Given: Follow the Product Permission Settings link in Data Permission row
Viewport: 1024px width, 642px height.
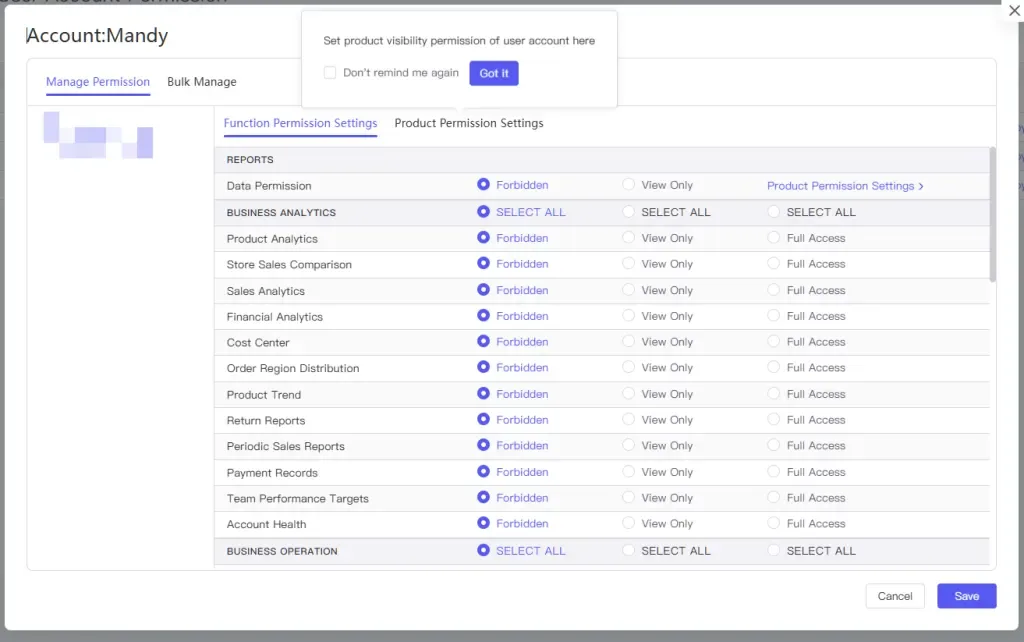Looking at the screenshot, I should coord(845,185).
